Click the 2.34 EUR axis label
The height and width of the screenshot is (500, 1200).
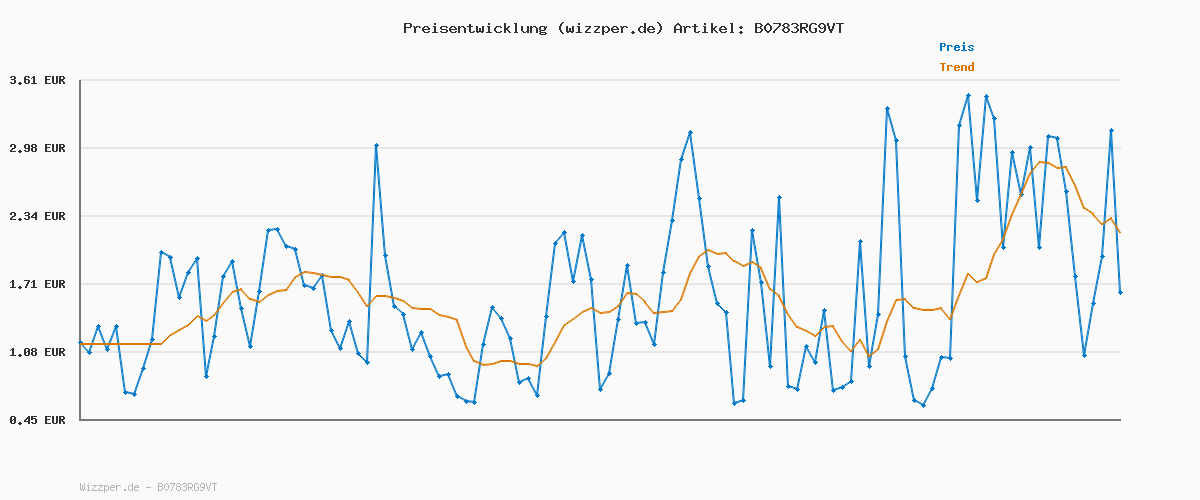(x=37, y=216)
